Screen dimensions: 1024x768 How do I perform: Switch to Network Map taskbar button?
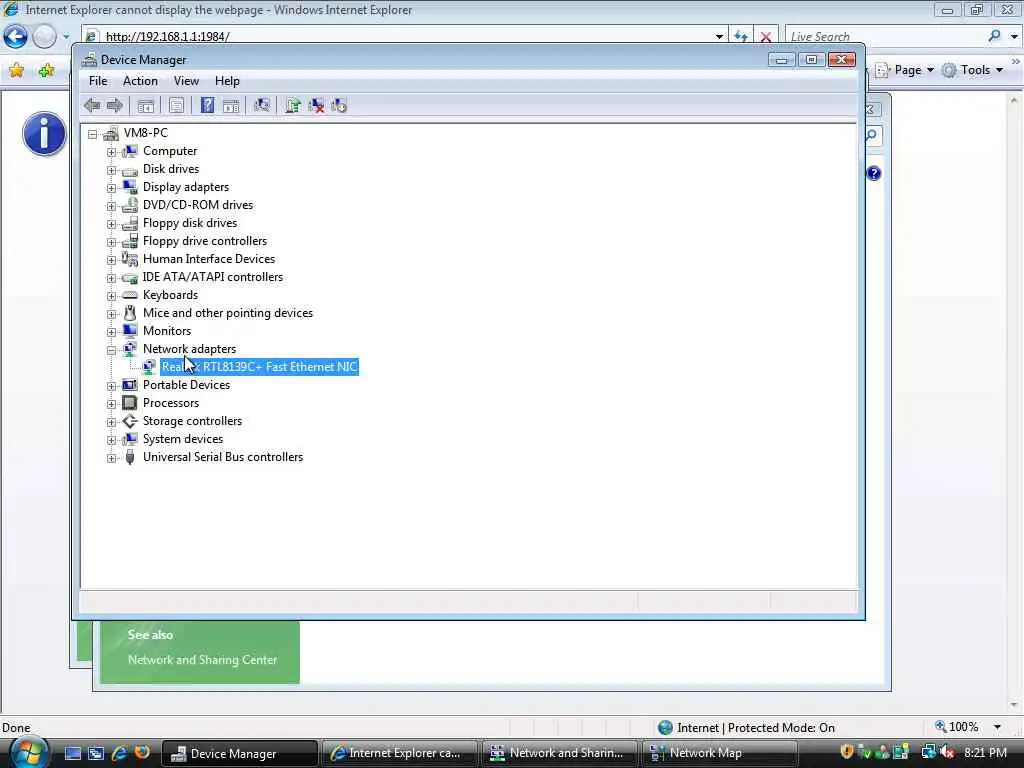click(x=720, y=753)
